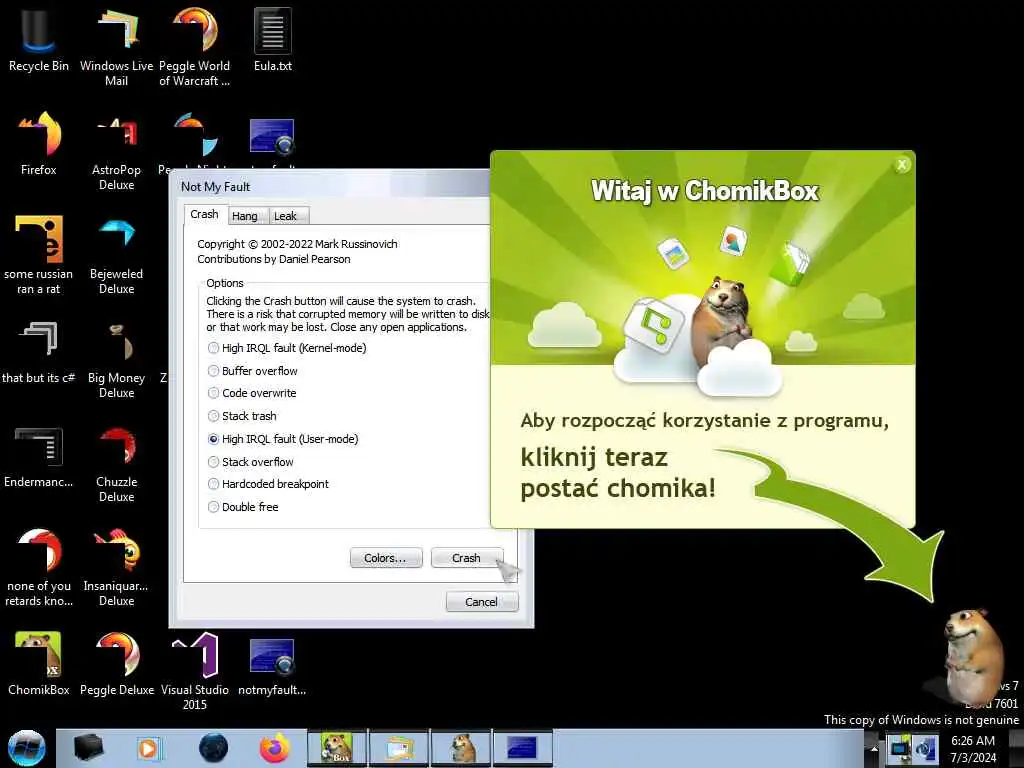Select AstroPop Deluxe desktop icon
The width and height of the screenshot is (1024, 768).
pyautogui.click(x=116, y=152)
